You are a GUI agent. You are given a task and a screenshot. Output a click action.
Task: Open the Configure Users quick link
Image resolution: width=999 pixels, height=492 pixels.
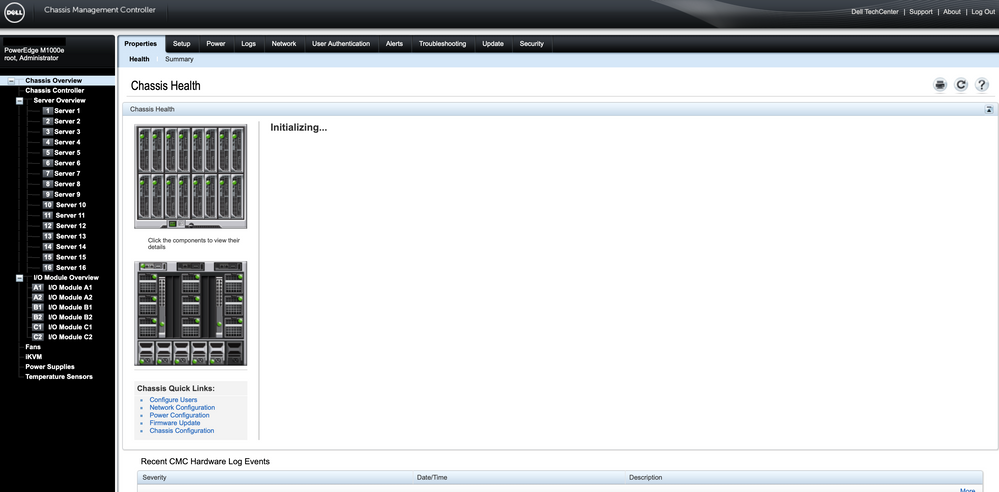pos(173,400)
